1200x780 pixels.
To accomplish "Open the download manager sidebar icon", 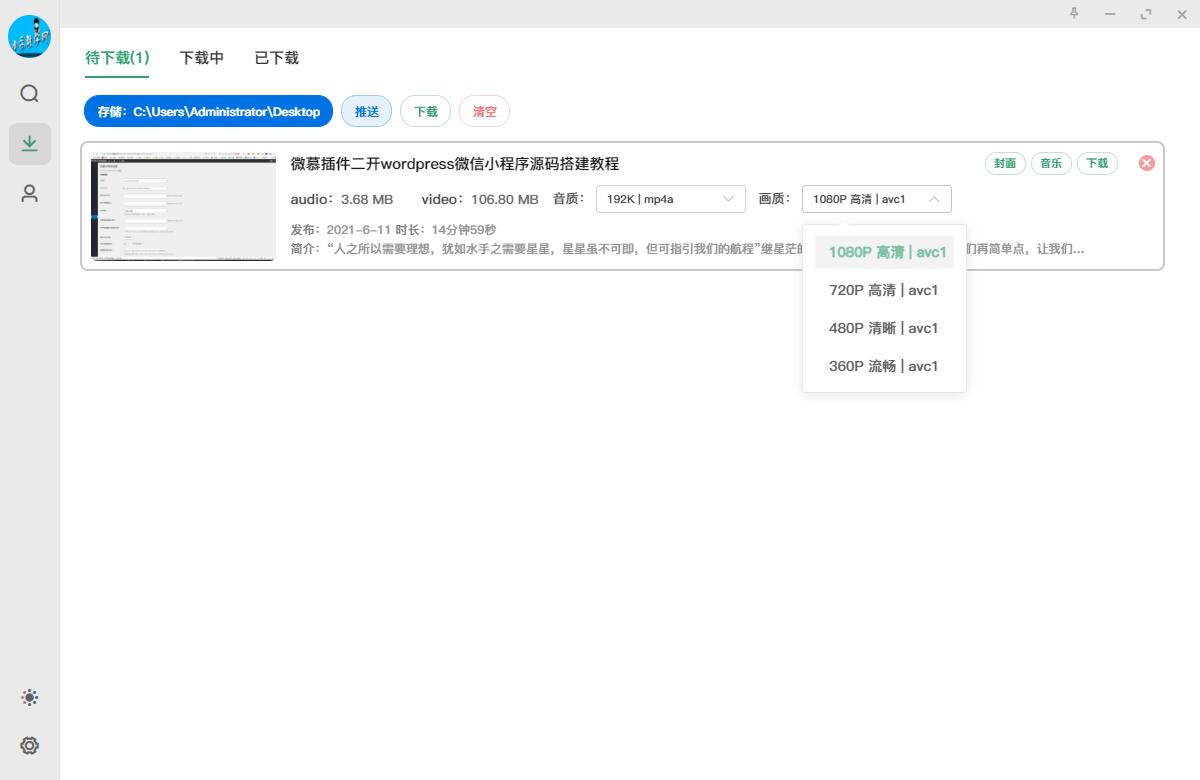I will [x=30, y=144].
